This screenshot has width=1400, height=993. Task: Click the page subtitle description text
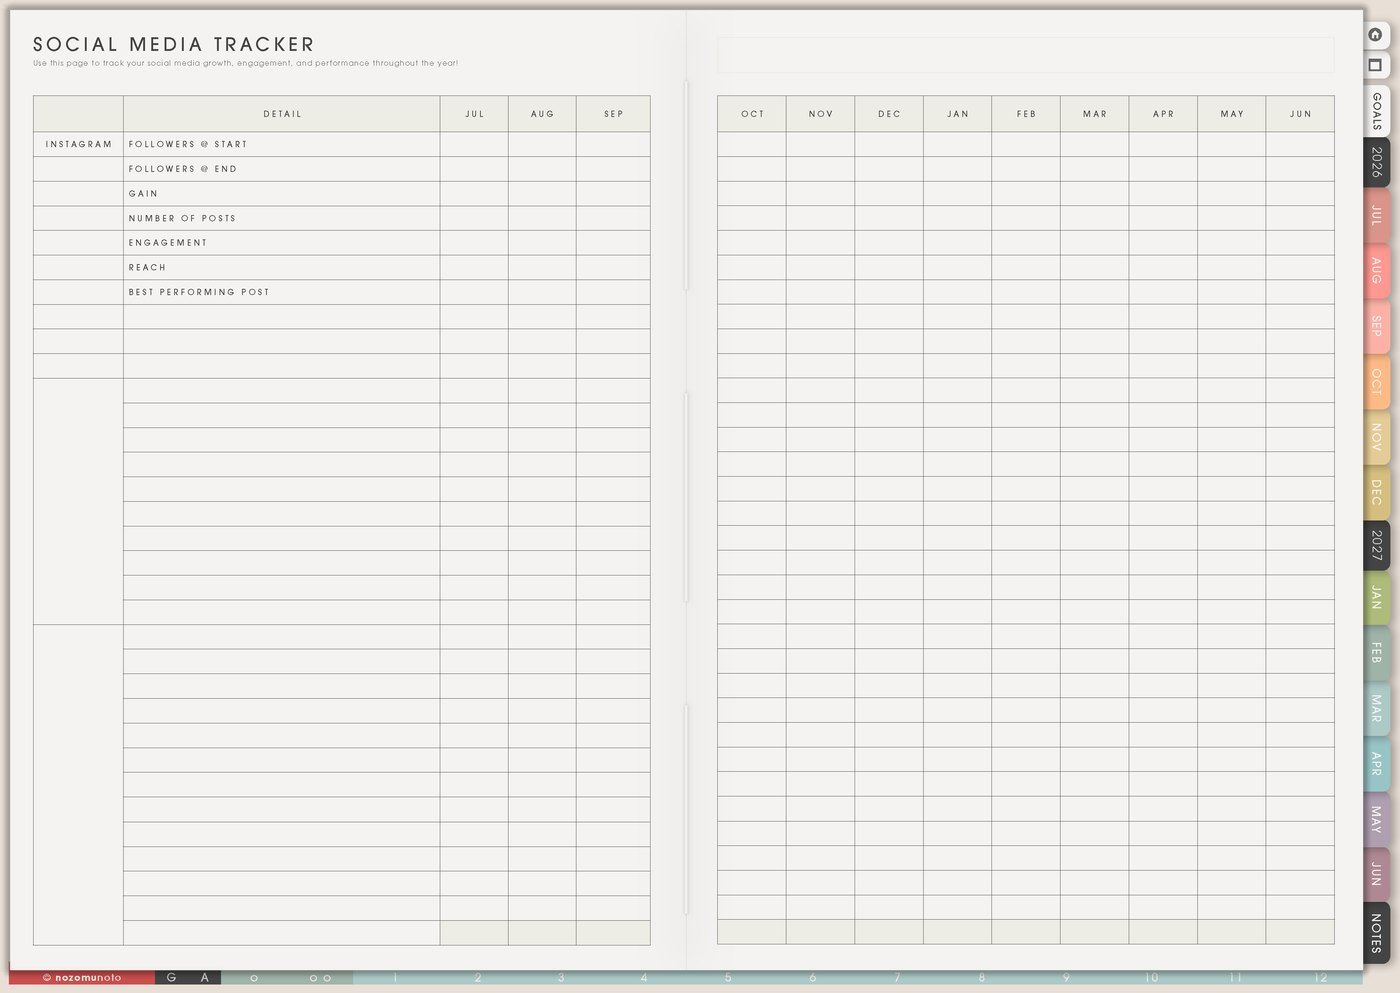tap(246, 63)
